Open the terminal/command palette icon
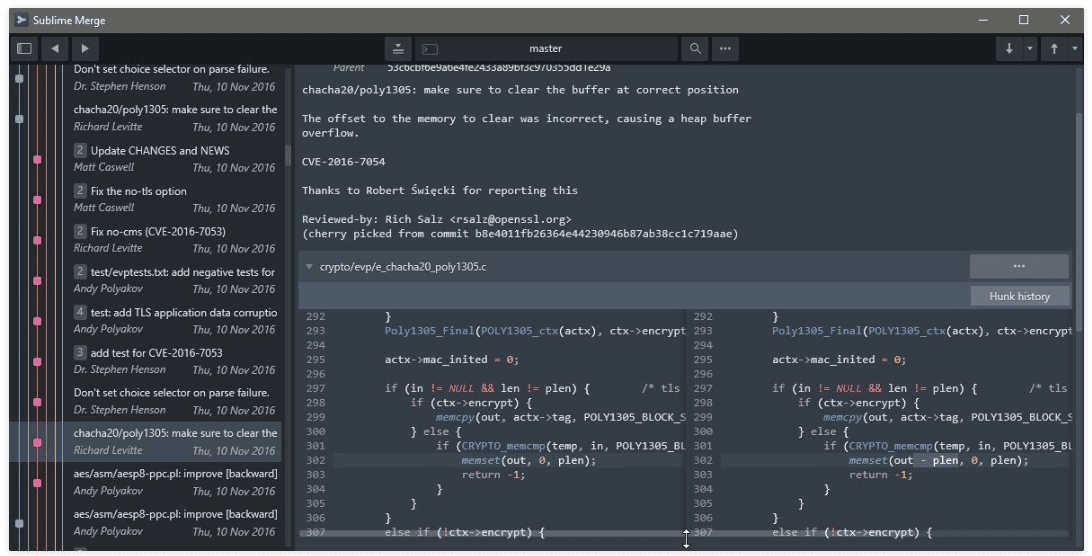Image resolution: width=1092 pixels, height=556 pixels. point(430,49)
